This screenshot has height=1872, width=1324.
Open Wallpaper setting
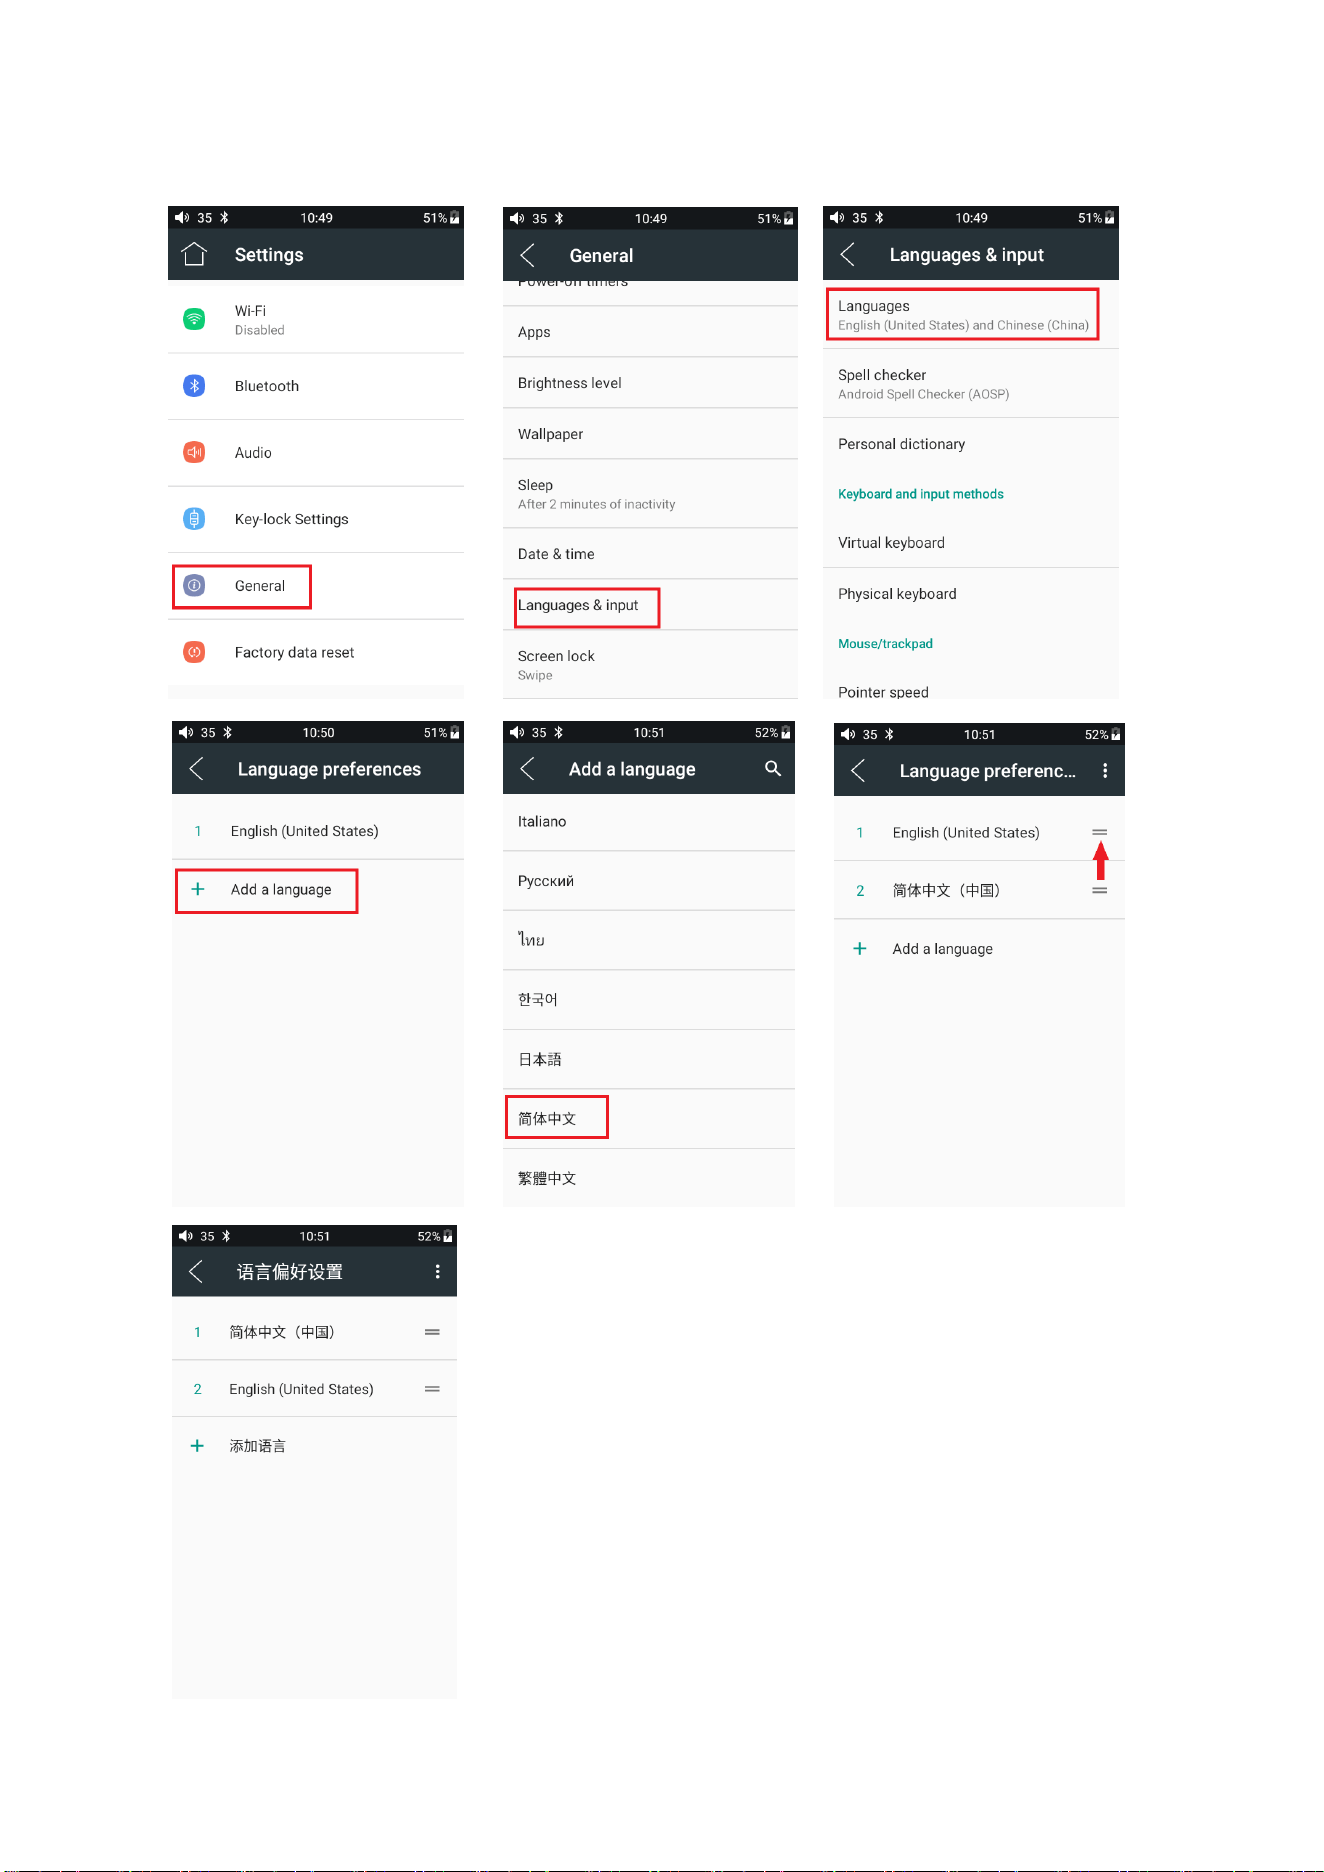650,434
